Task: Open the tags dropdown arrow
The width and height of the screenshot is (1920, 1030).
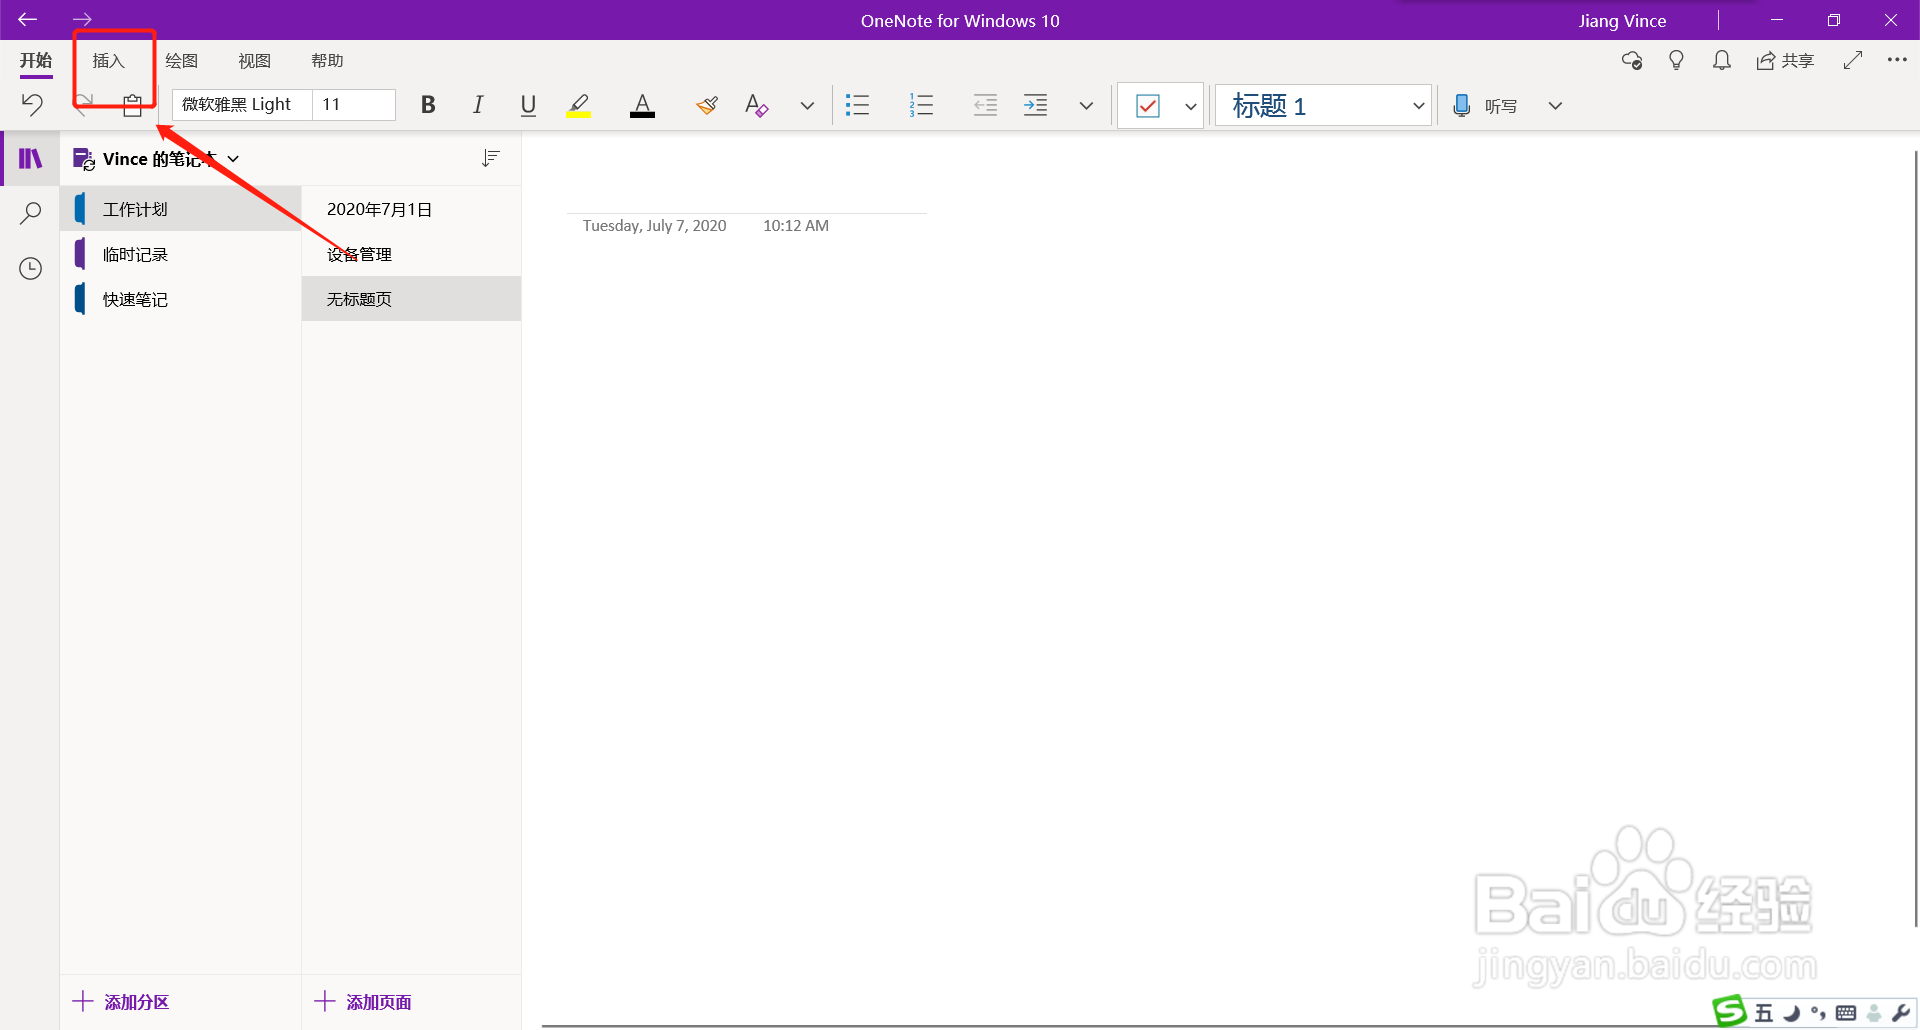Action: click(x=1190, y=106)
